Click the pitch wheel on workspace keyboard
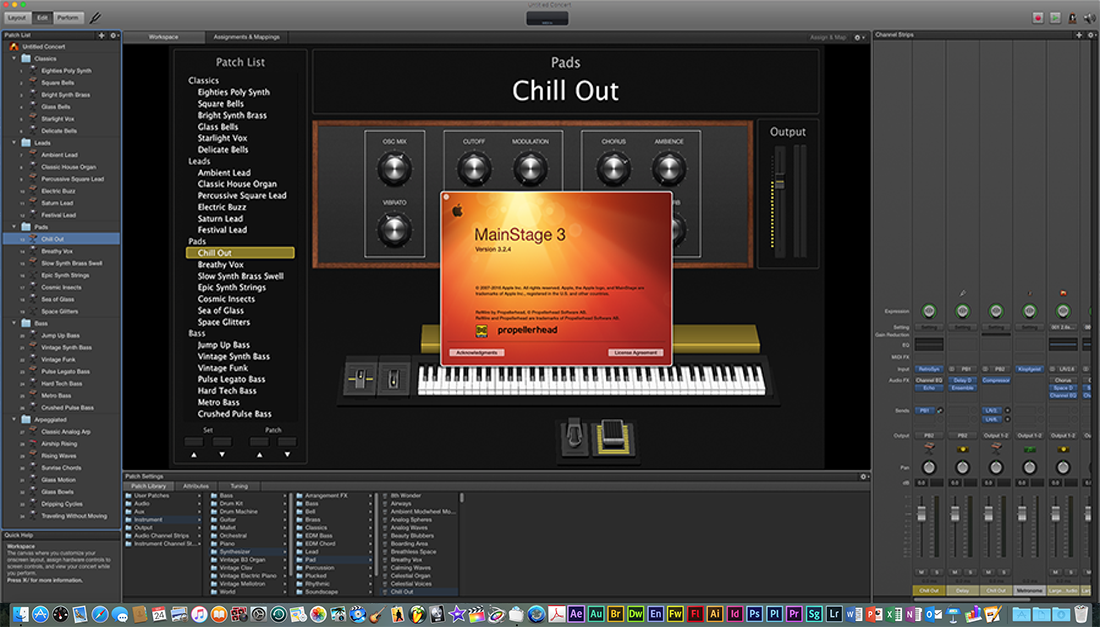The width and height of the screenshot is (1100, 627). coord(361,378)
